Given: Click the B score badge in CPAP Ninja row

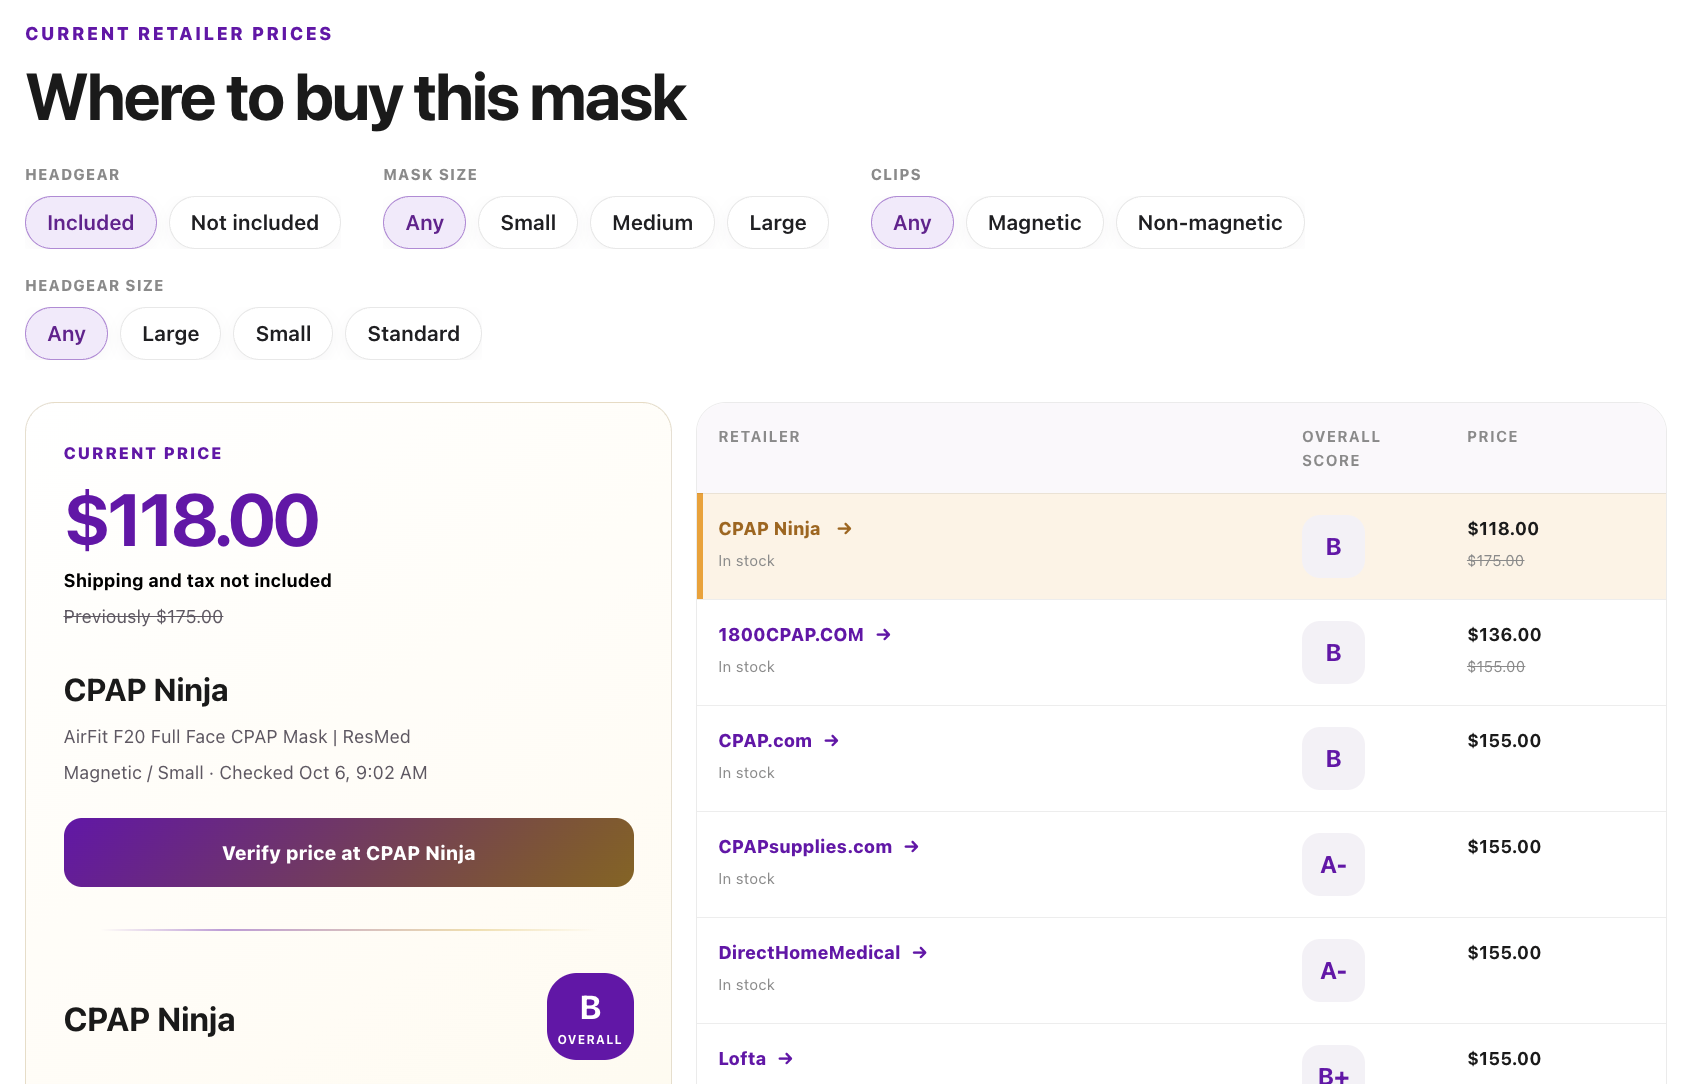Looking at the screenshot, I should 1333,546.
